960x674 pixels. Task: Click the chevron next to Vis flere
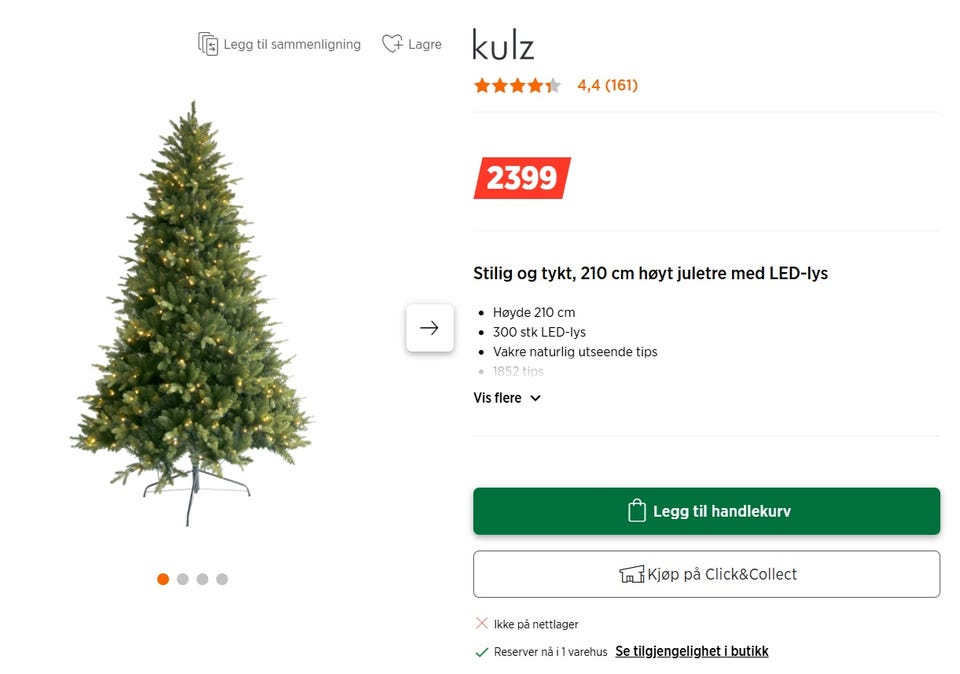pyautogui.click(x=536, y=398)
